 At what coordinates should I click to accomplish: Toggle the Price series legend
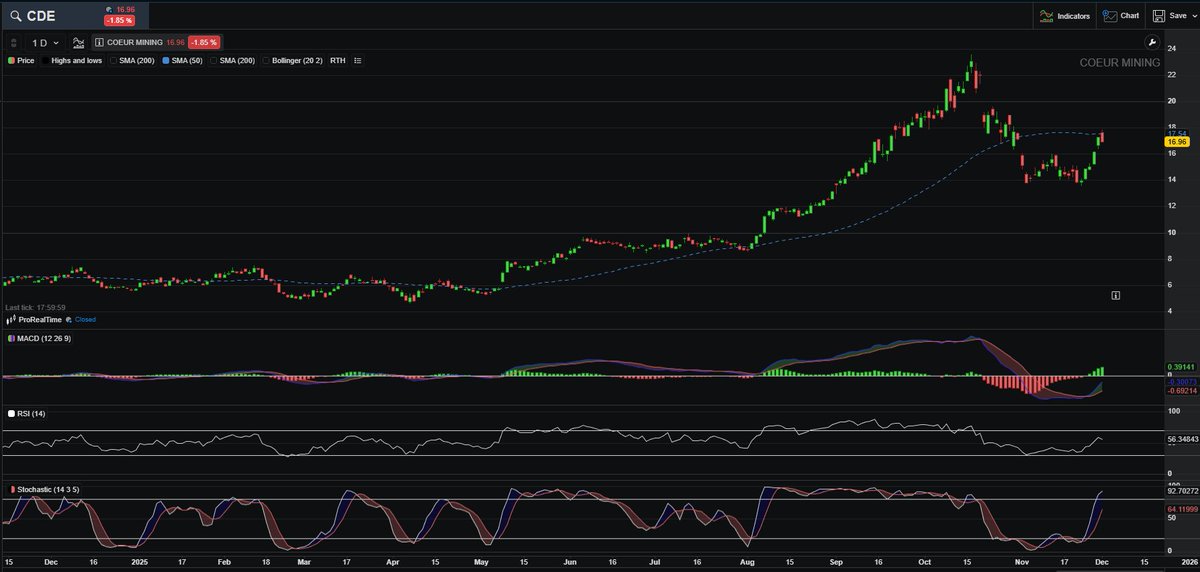(21, 61)
